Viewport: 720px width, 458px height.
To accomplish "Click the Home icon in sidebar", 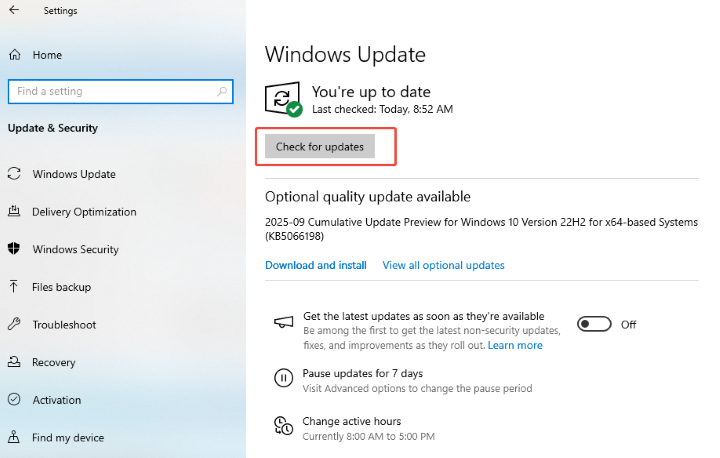I will pos(14,55).
